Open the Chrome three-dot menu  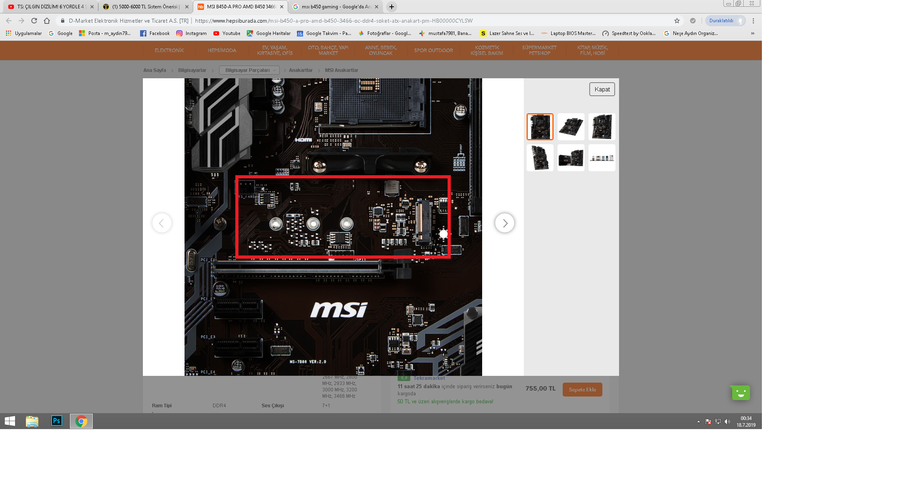(753, 21)
